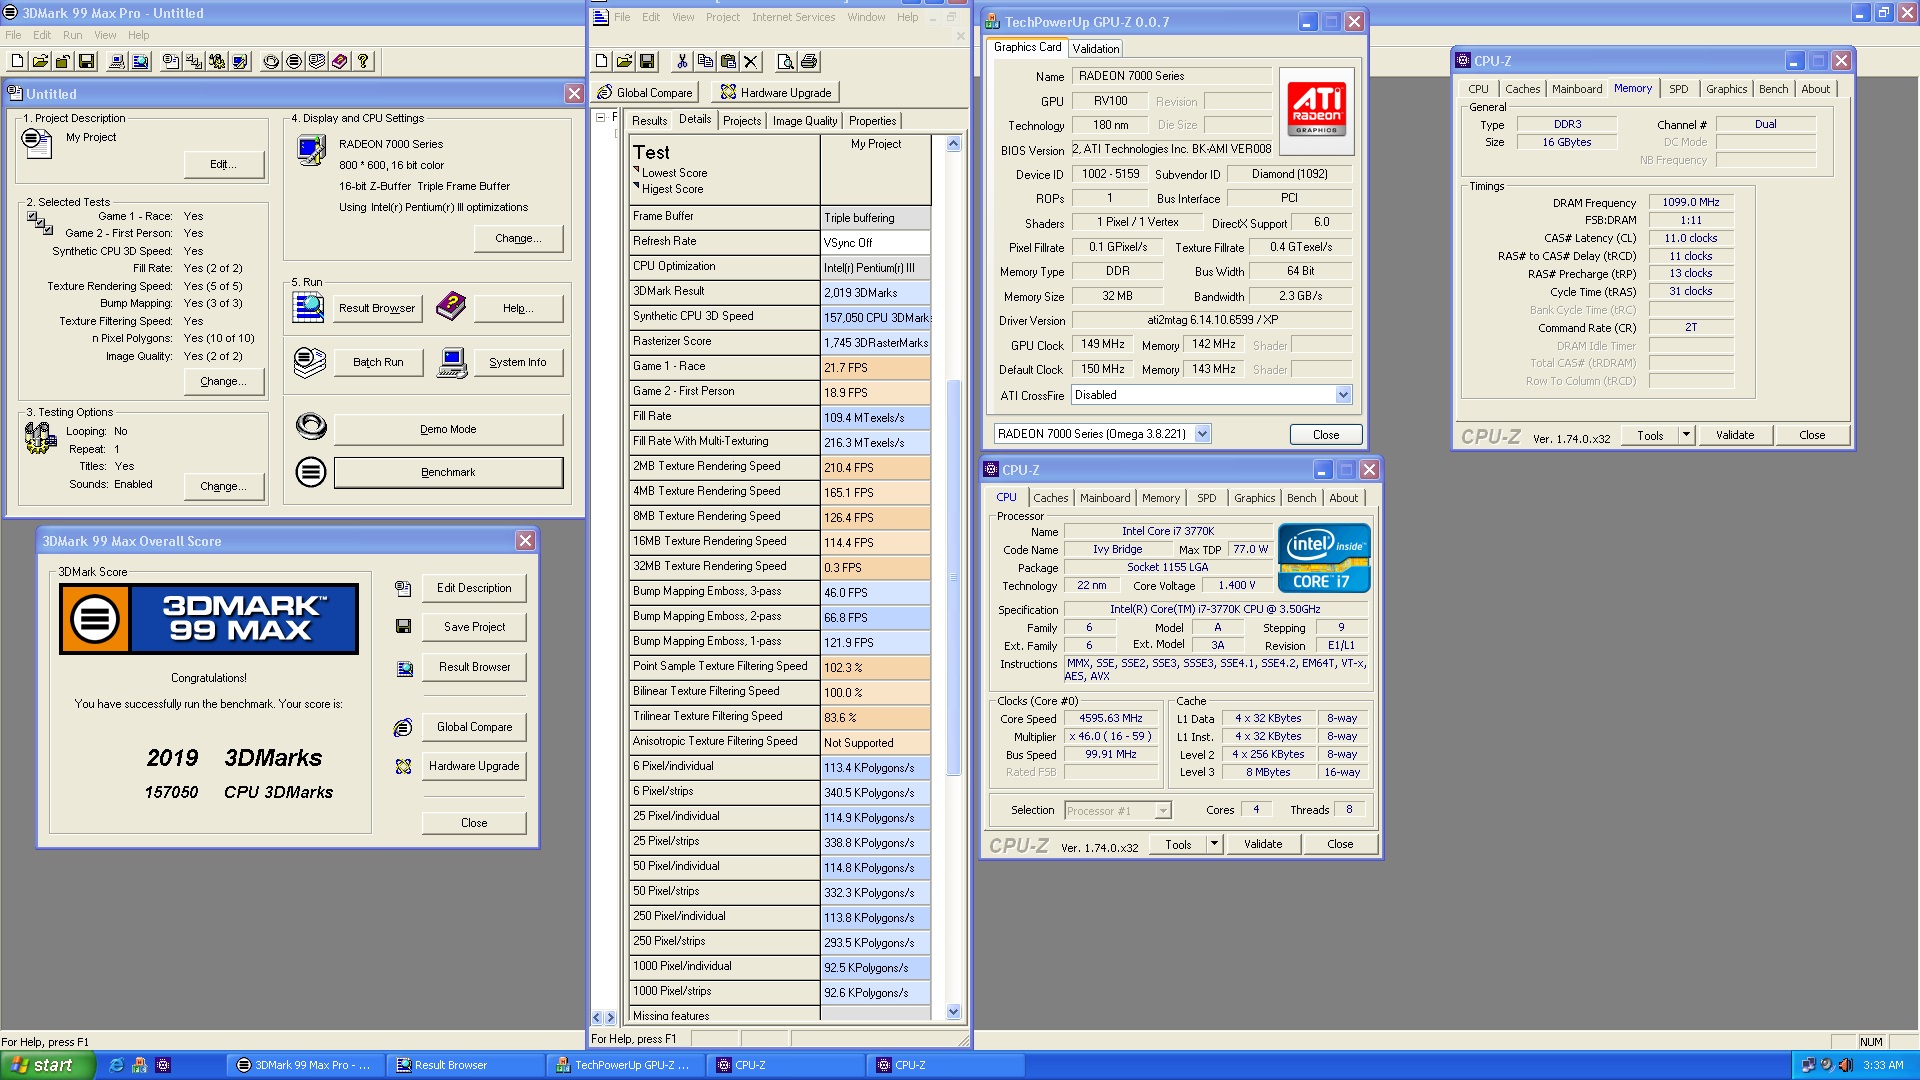Click the Result Browser vertical scrollbar thumb

(953, 577)
